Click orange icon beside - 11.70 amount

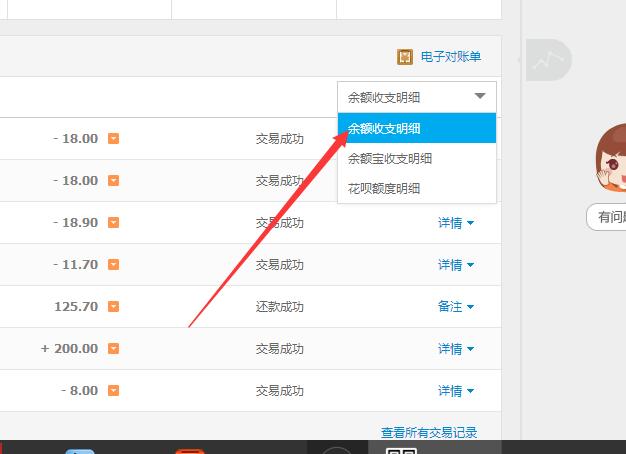click(x=113, y=264)
